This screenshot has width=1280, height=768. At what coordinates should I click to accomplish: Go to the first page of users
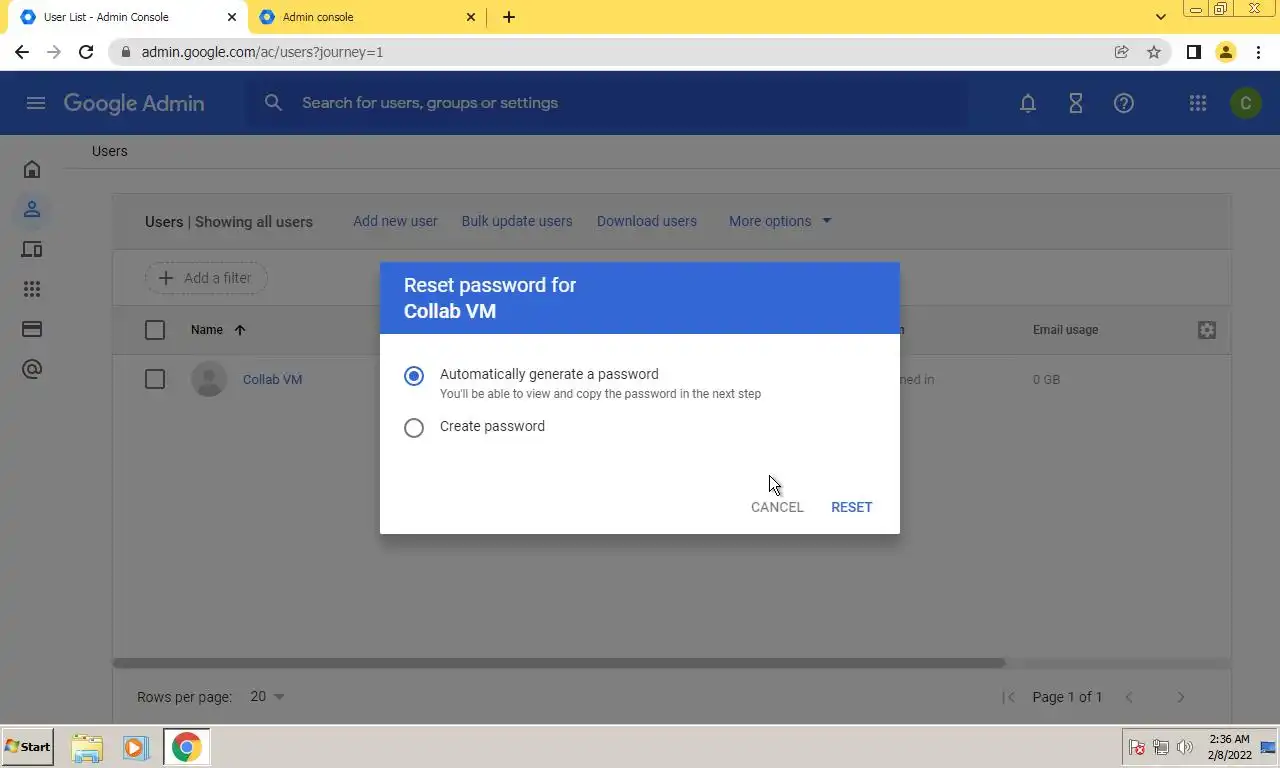(x=1008, y=697)
